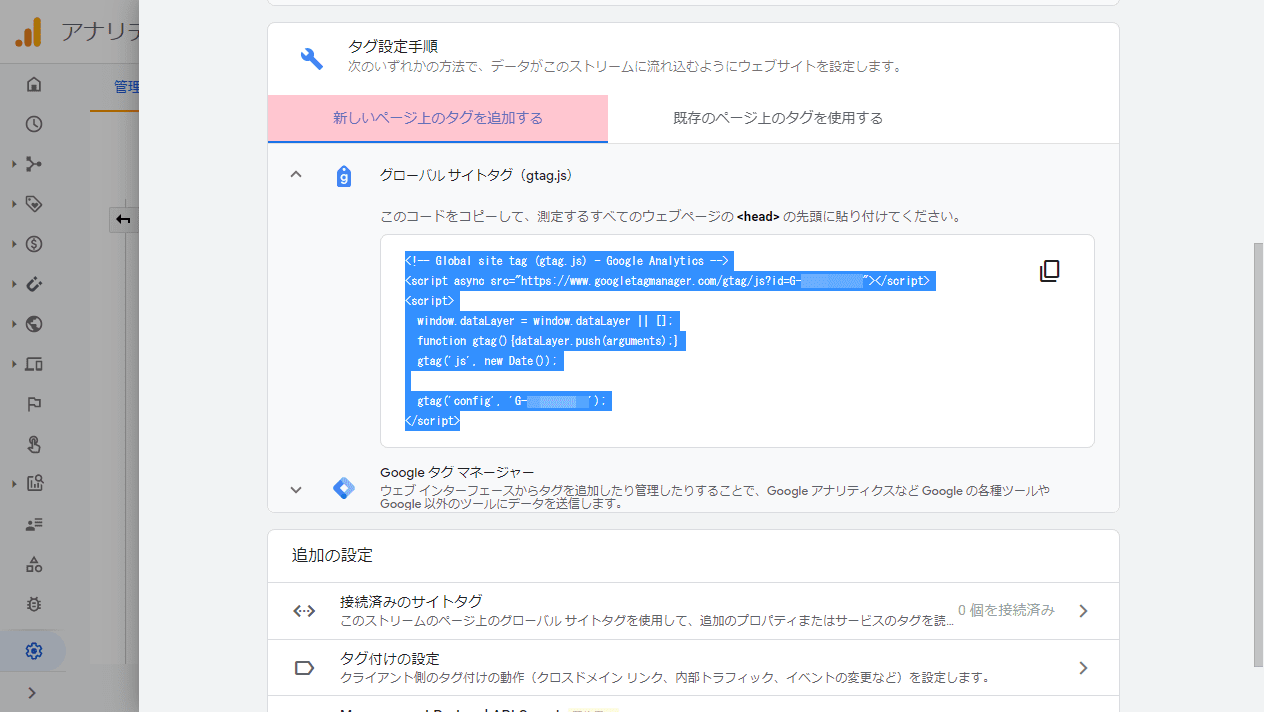Image resolution: width=1264 pixels, height=712 pixels.
Task: Click the script async src code line
Action: 668,281
